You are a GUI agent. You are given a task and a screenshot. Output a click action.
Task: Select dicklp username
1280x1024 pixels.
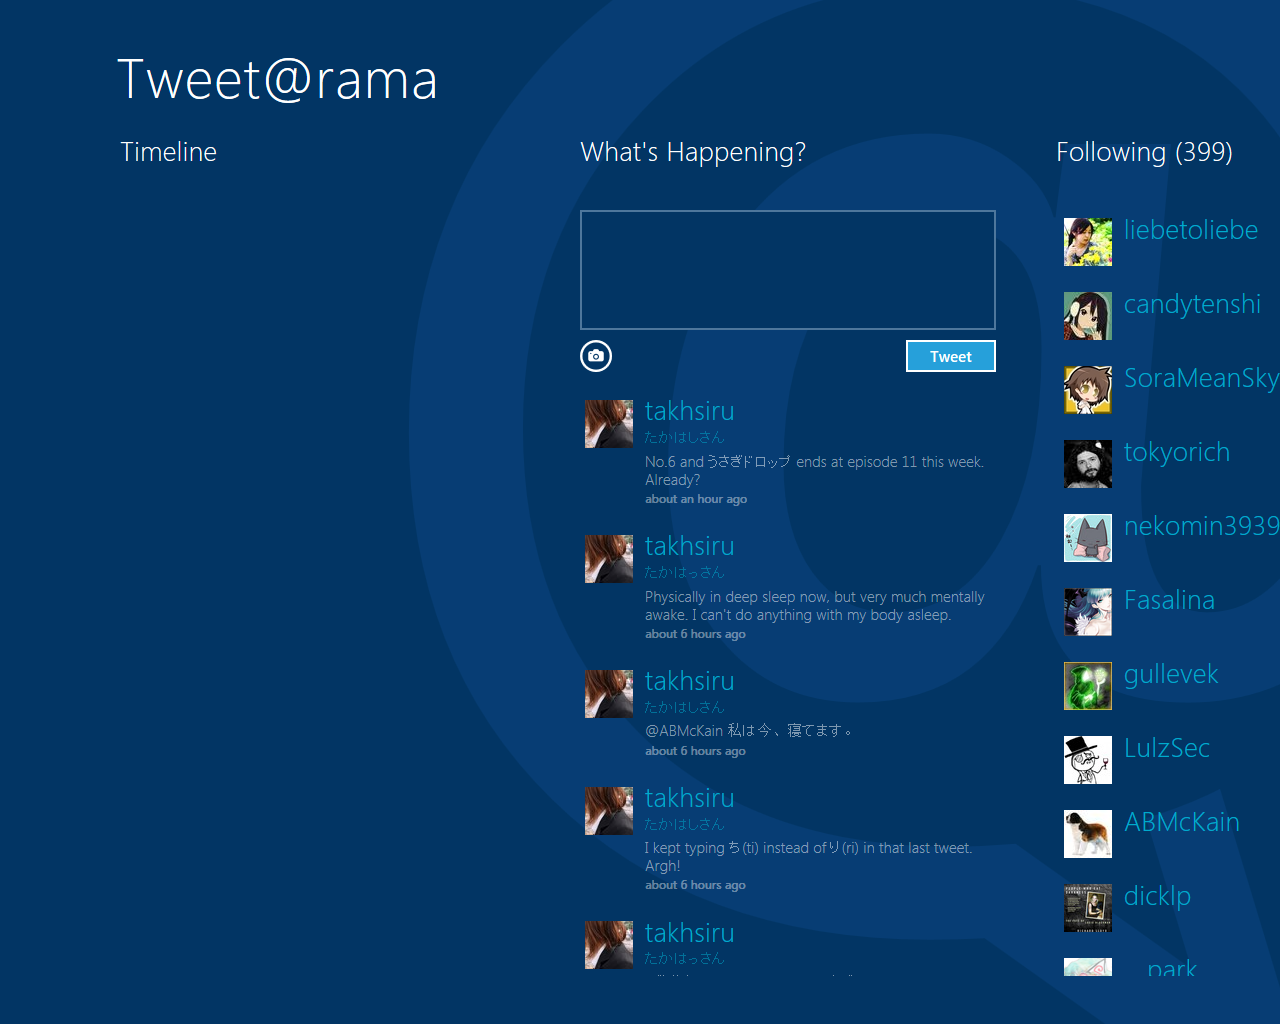click(1158, 897)
